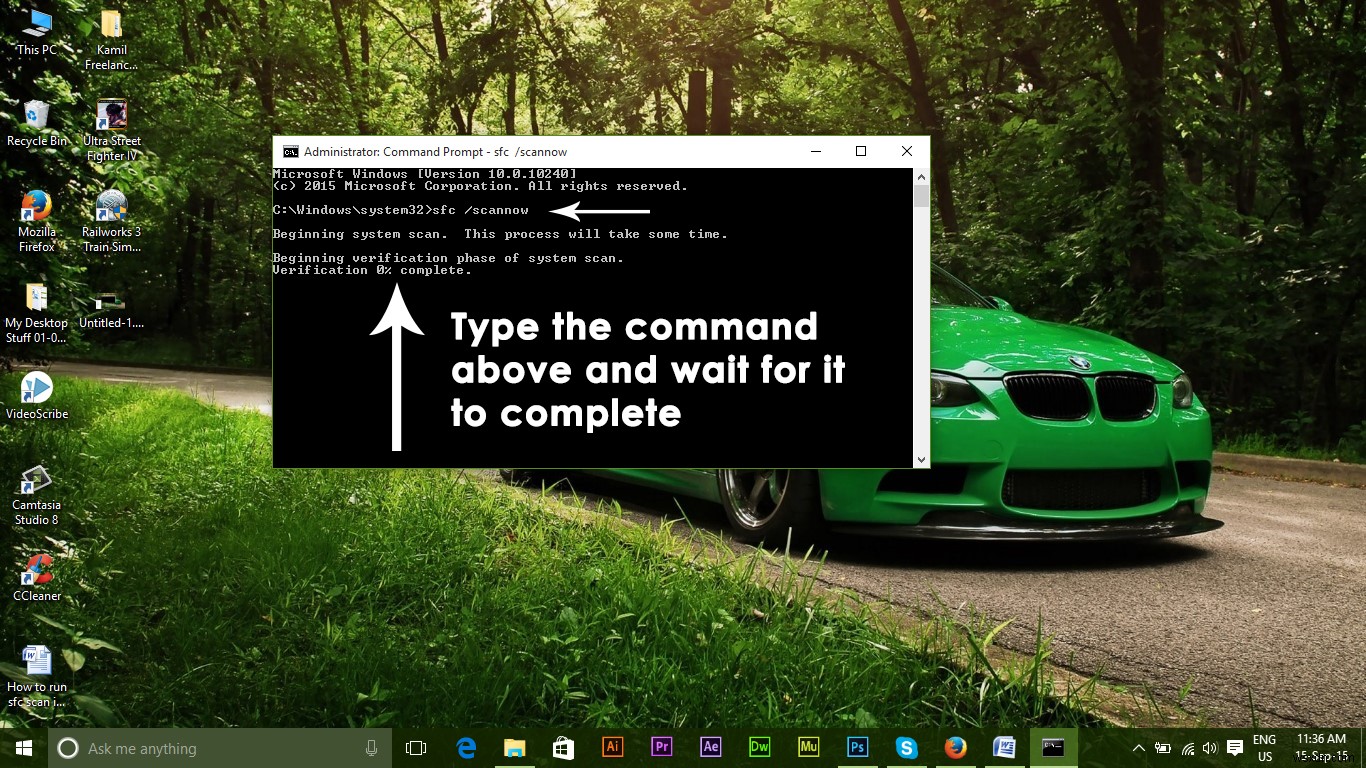1366x768 pixels.
Task: Minimize the Command Prompt window
Action: [x=815, y=152]
